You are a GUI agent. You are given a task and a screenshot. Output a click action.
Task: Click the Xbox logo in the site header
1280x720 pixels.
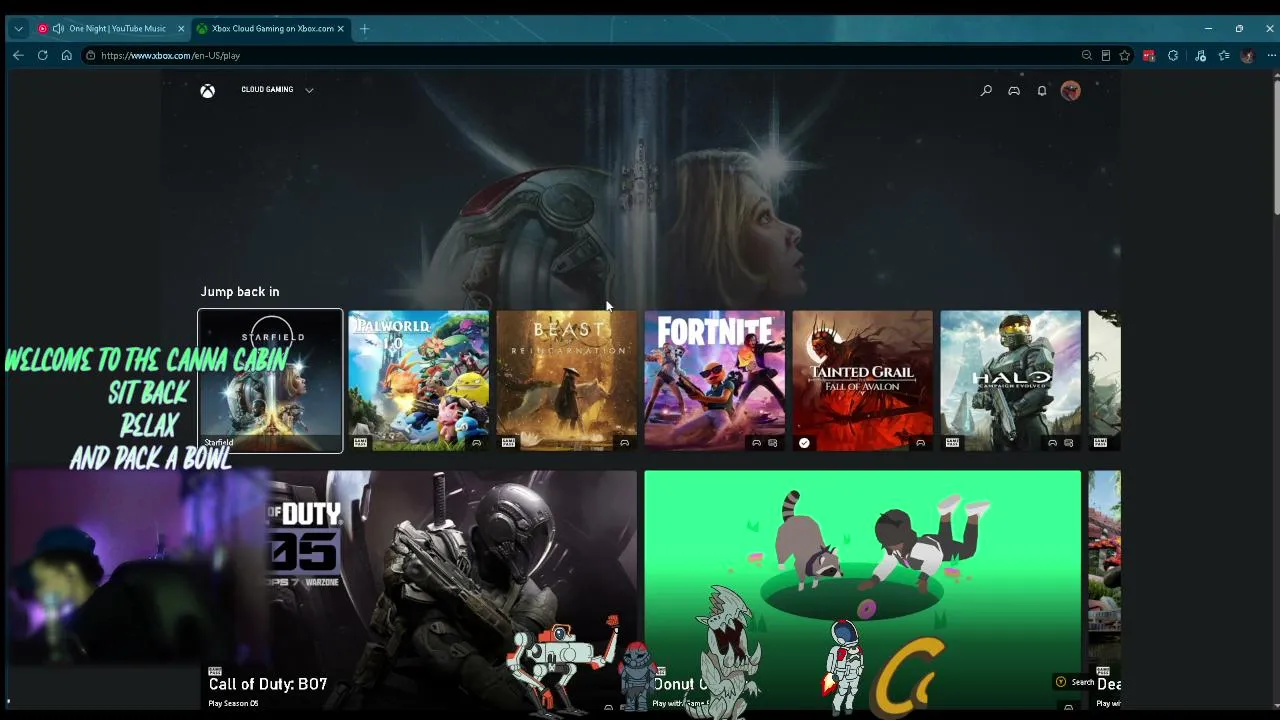tap(207, 91)
